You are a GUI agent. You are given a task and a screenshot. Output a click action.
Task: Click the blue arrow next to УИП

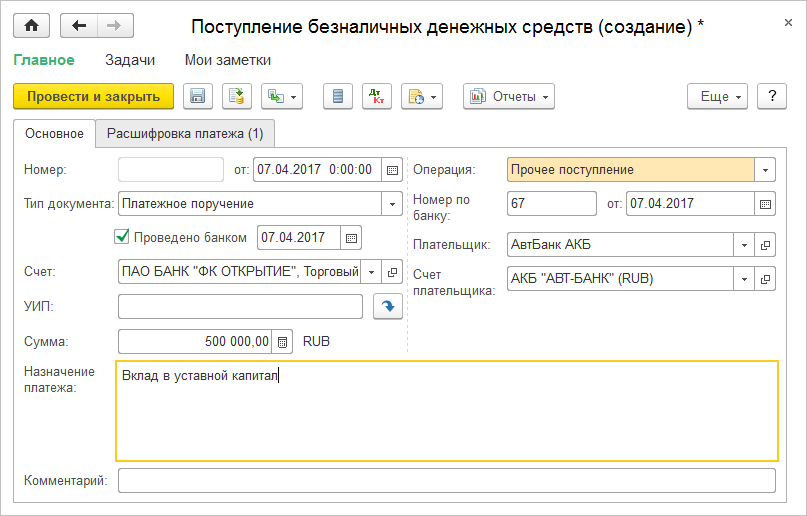[x=388, y=307]
